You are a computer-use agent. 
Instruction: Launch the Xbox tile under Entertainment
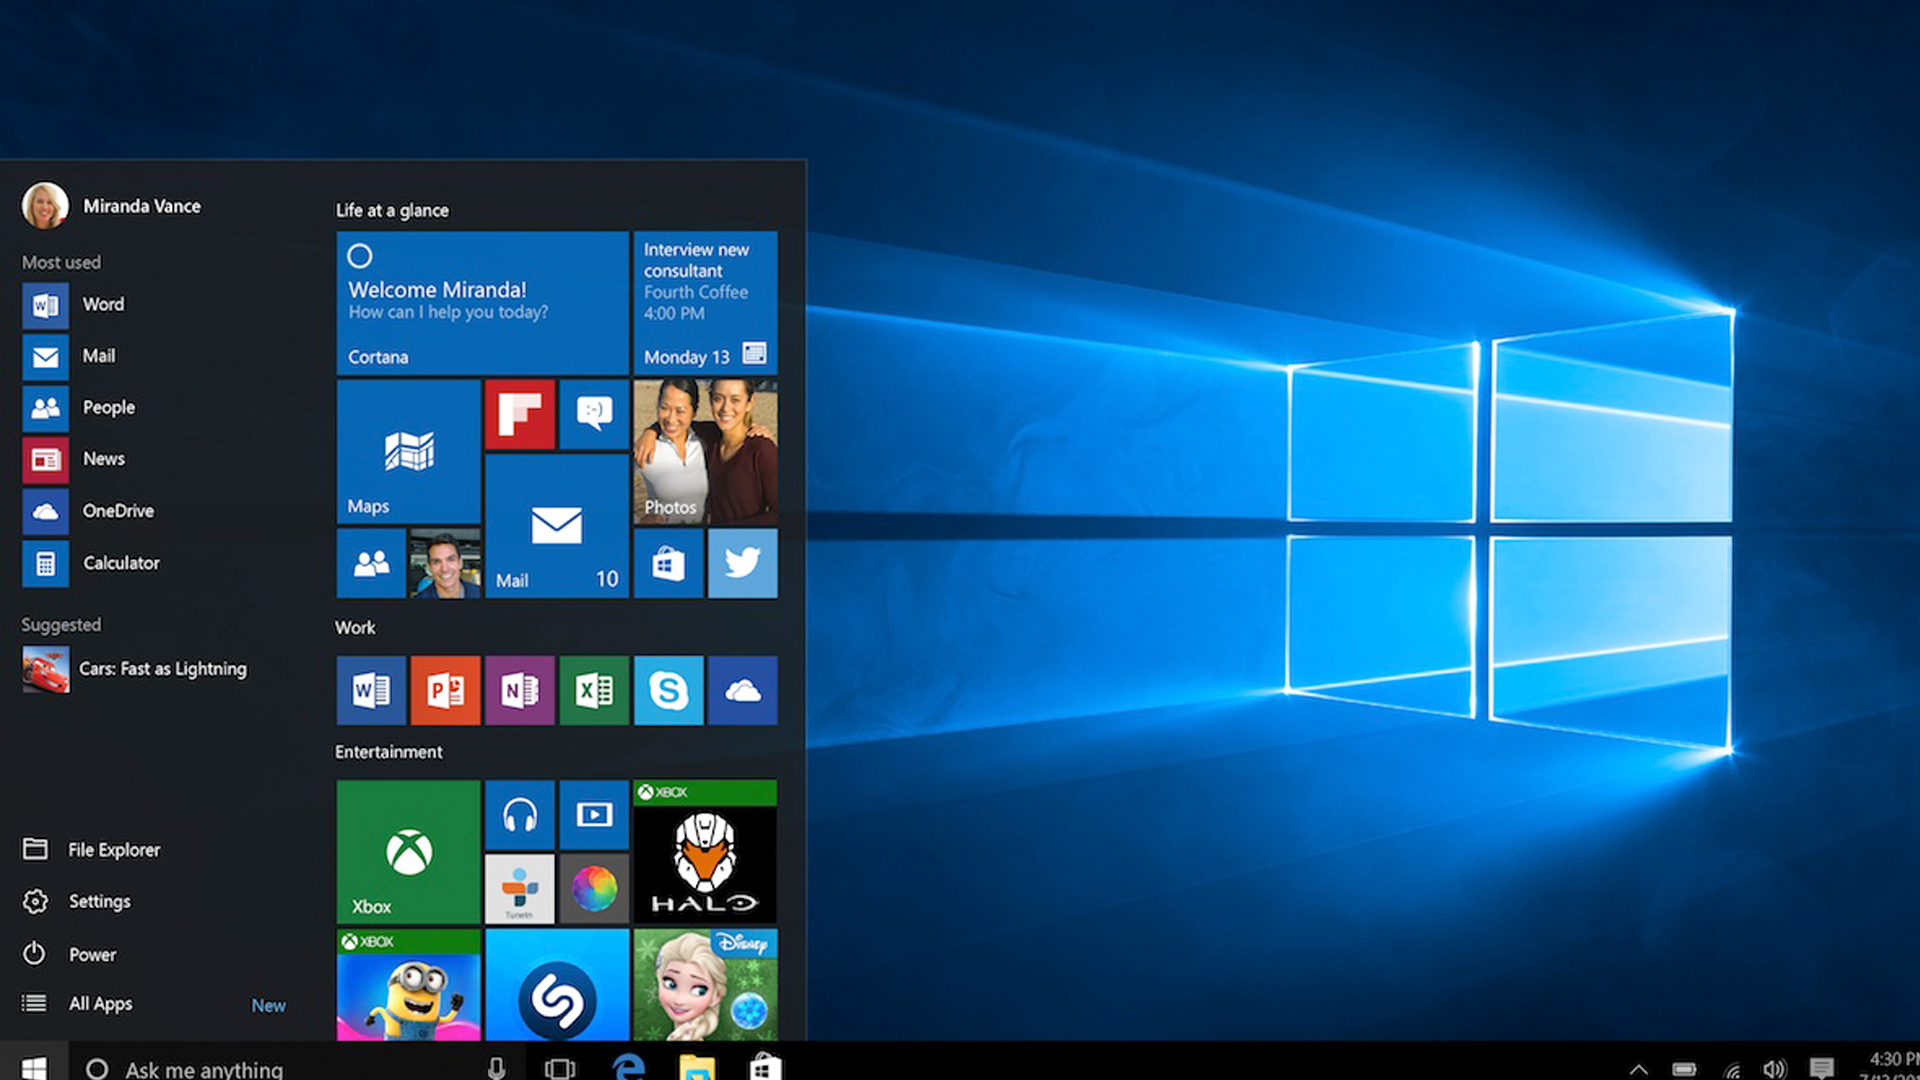click(x=407, y=851)
